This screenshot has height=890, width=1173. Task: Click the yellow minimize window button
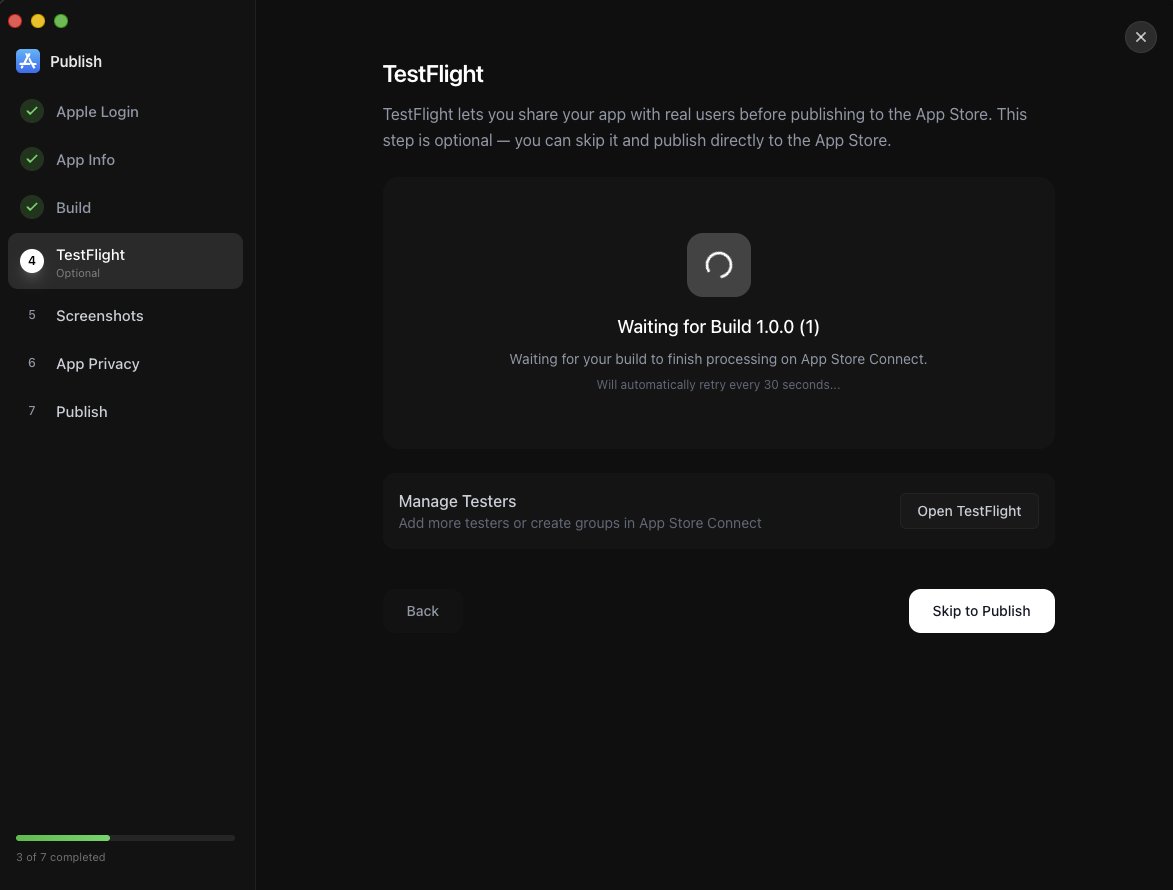pyautogui.click(x=38, y=21)
